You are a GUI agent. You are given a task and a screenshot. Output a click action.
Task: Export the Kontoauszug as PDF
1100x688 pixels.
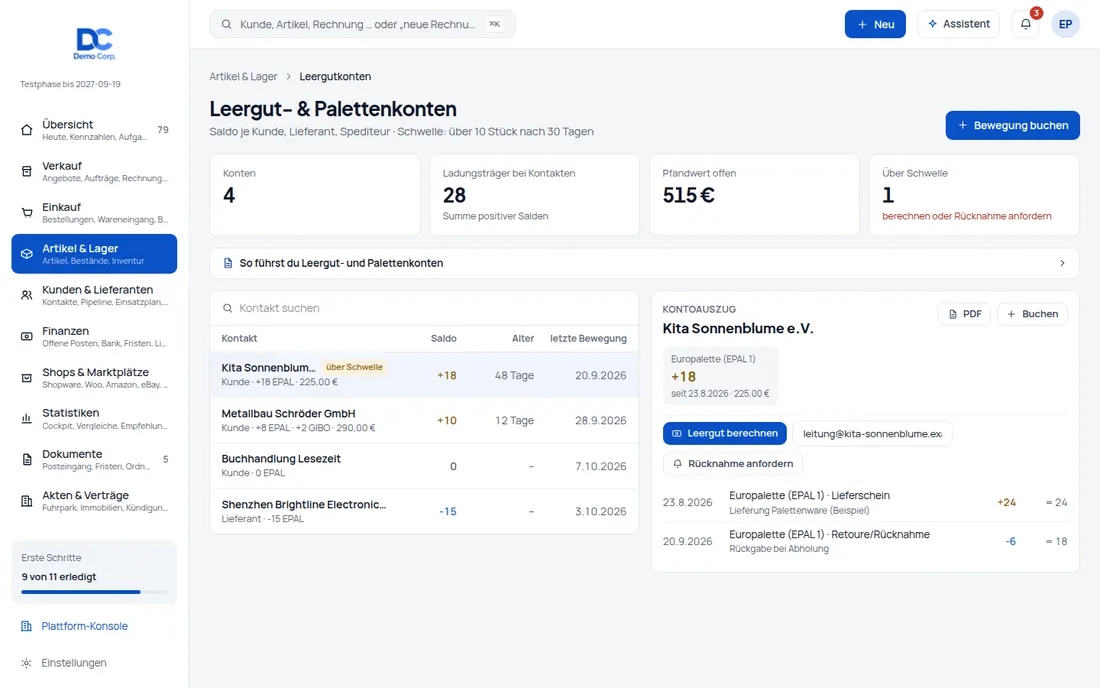click(964, 314)
